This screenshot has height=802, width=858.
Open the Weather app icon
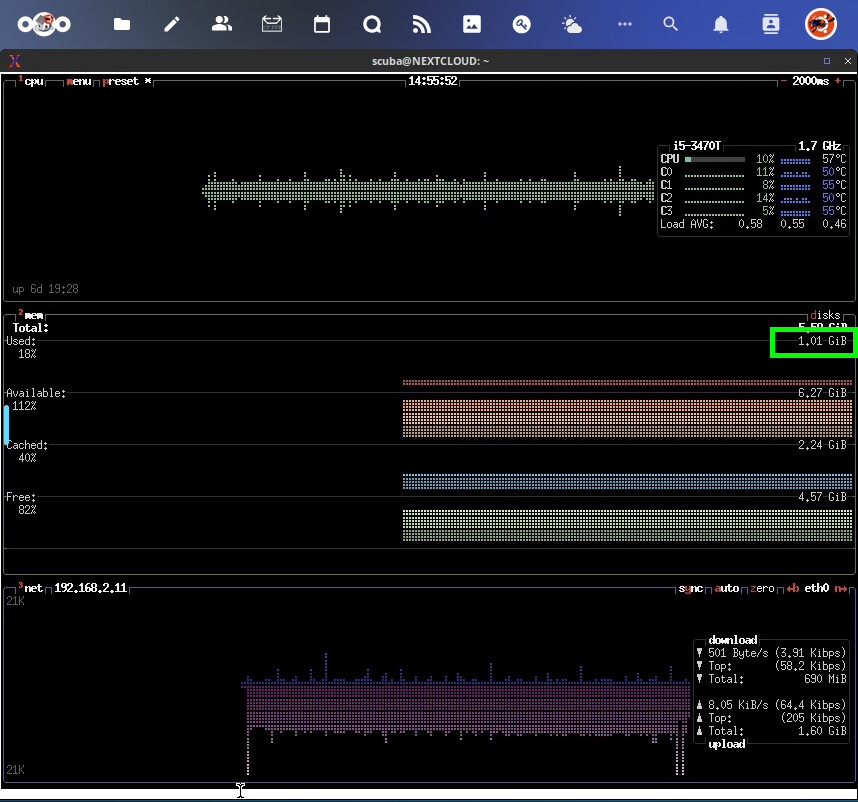(572, 25)
